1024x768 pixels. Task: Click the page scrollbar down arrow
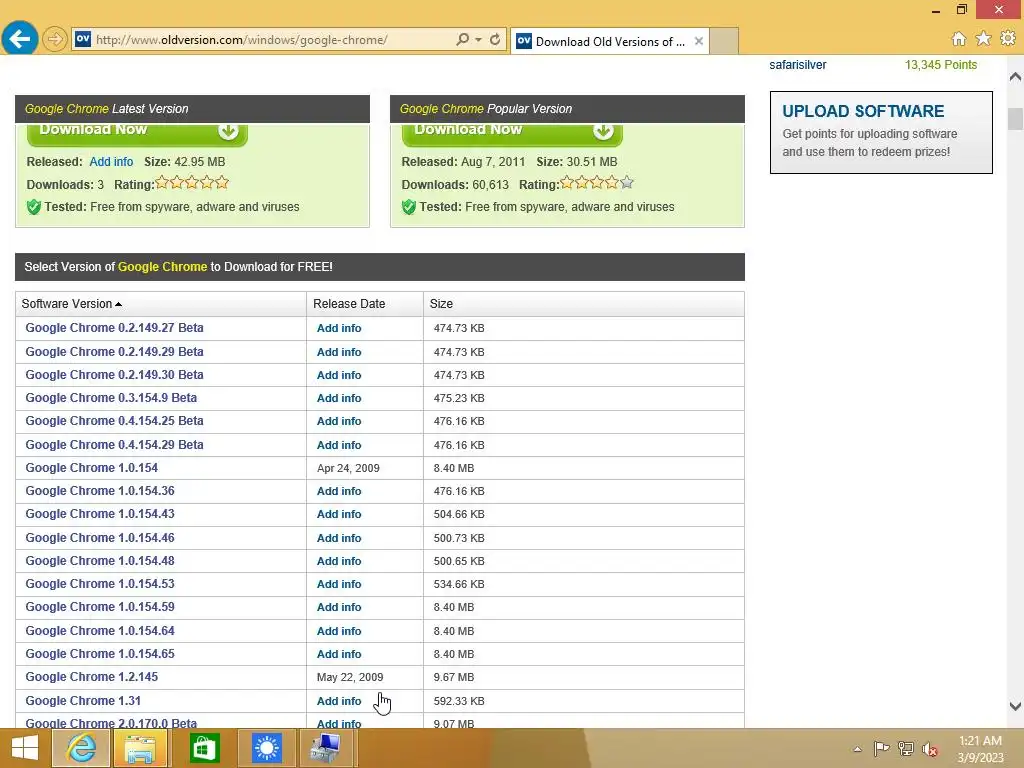(1016, 706)
